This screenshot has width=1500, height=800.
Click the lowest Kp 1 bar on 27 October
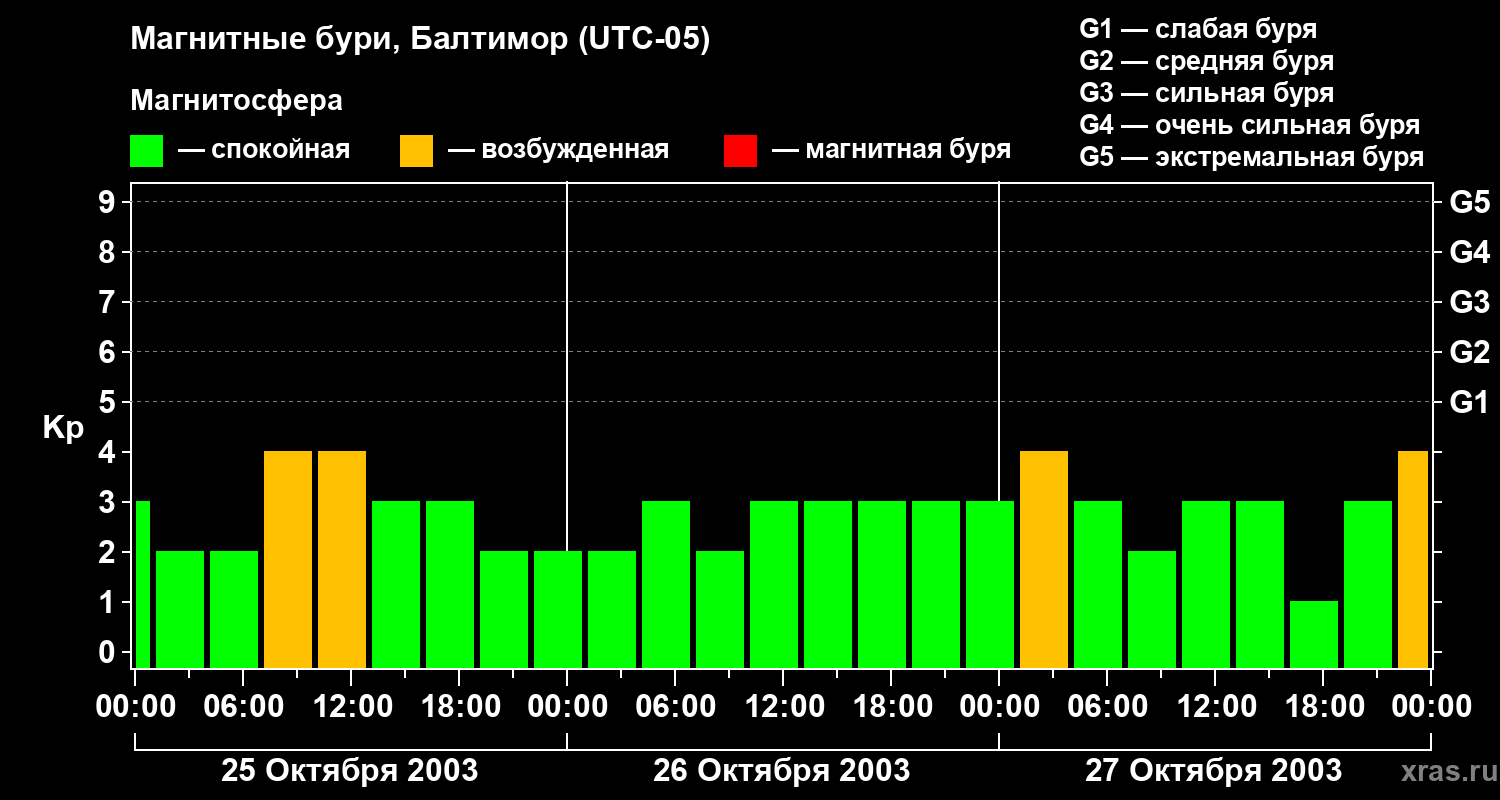[x=1314, y=634]
